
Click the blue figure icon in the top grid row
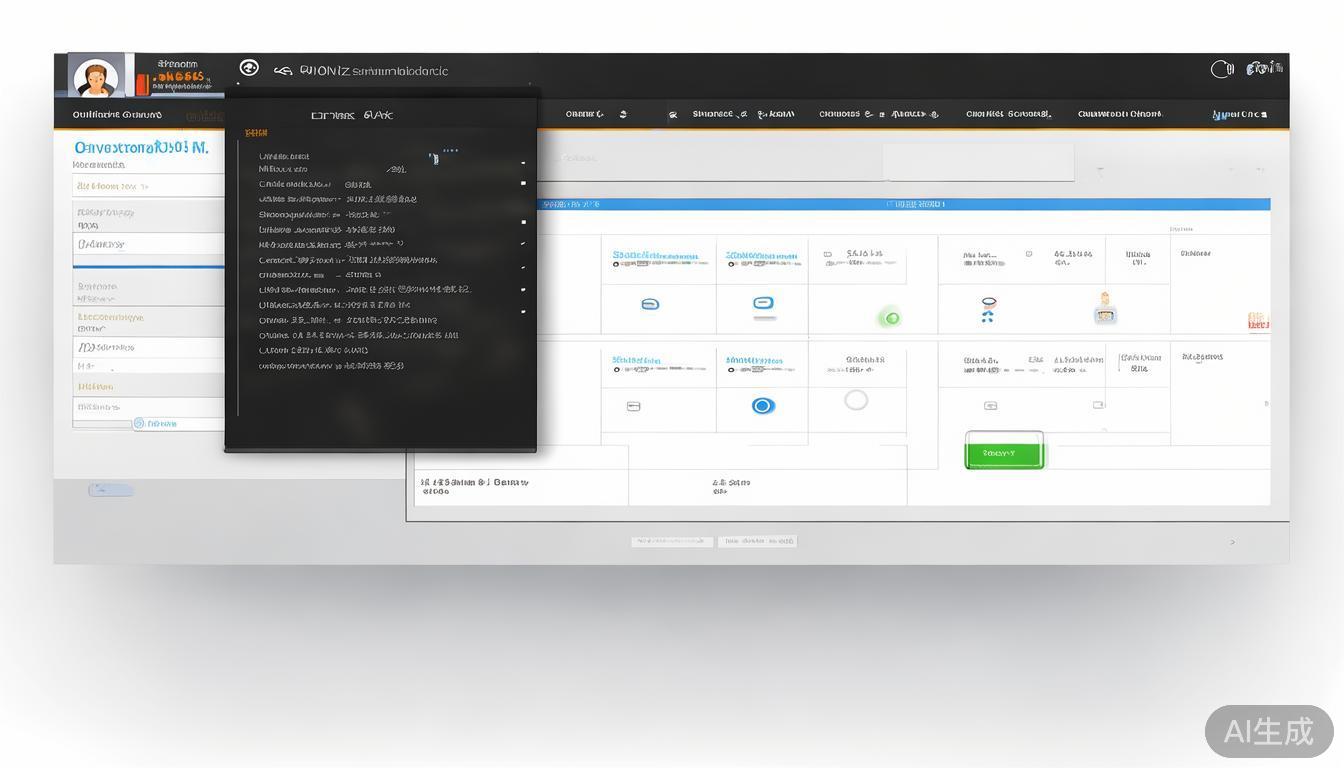(988, 309)
